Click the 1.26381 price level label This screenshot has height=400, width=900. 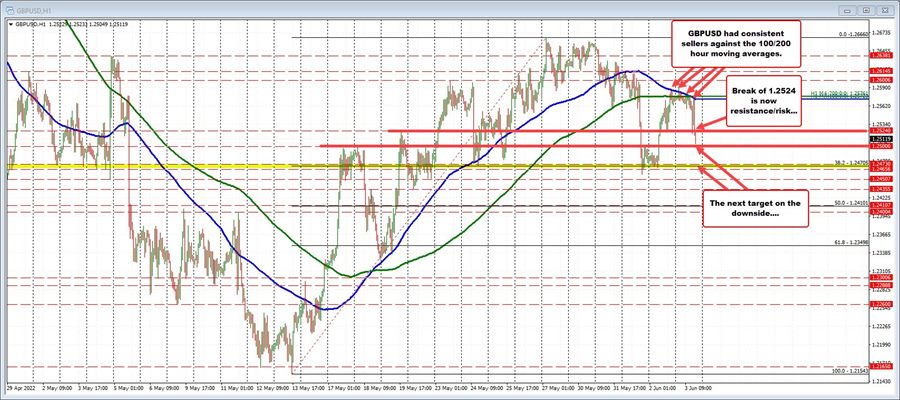tap(880, 56)
